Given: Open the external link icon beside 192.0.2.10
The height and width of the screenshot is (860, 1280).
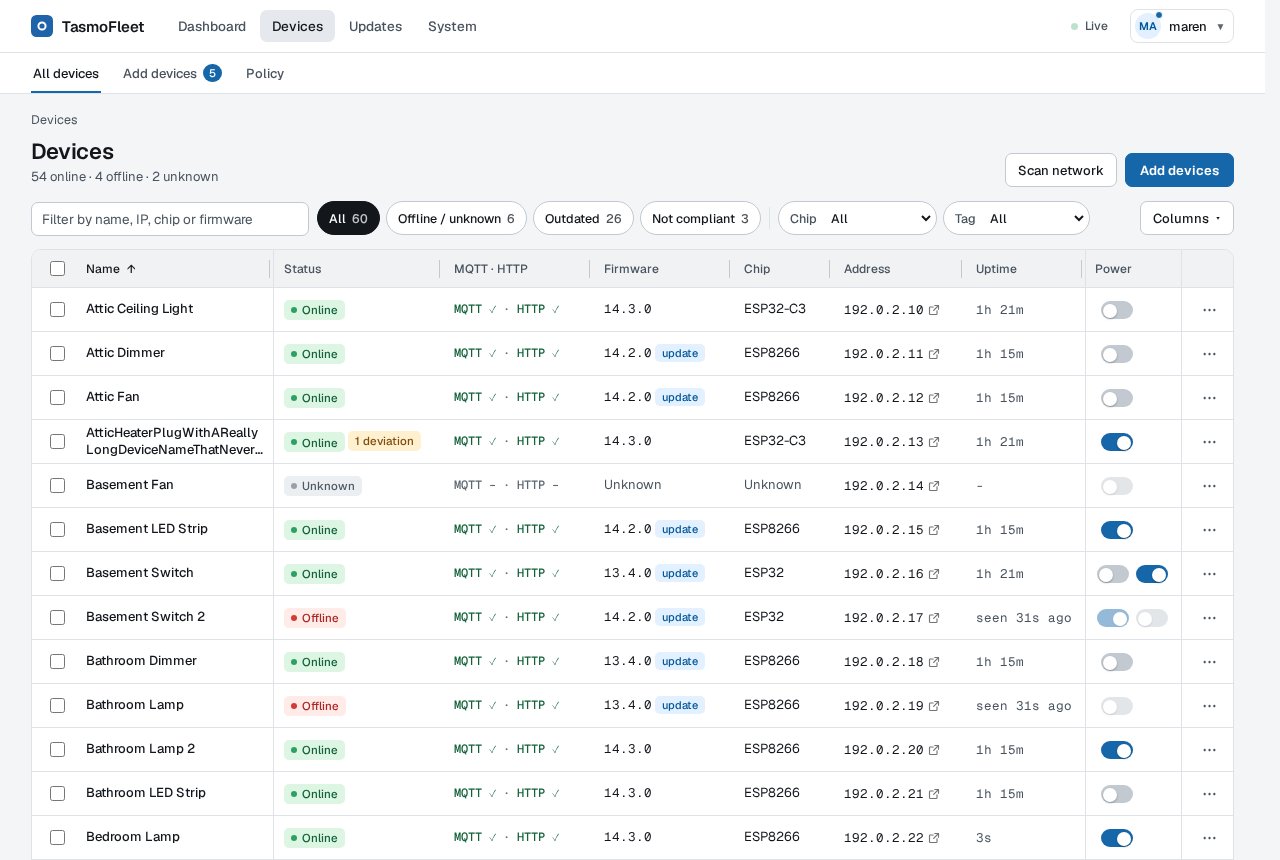Looking at the screenshot, I should point(934,310).
